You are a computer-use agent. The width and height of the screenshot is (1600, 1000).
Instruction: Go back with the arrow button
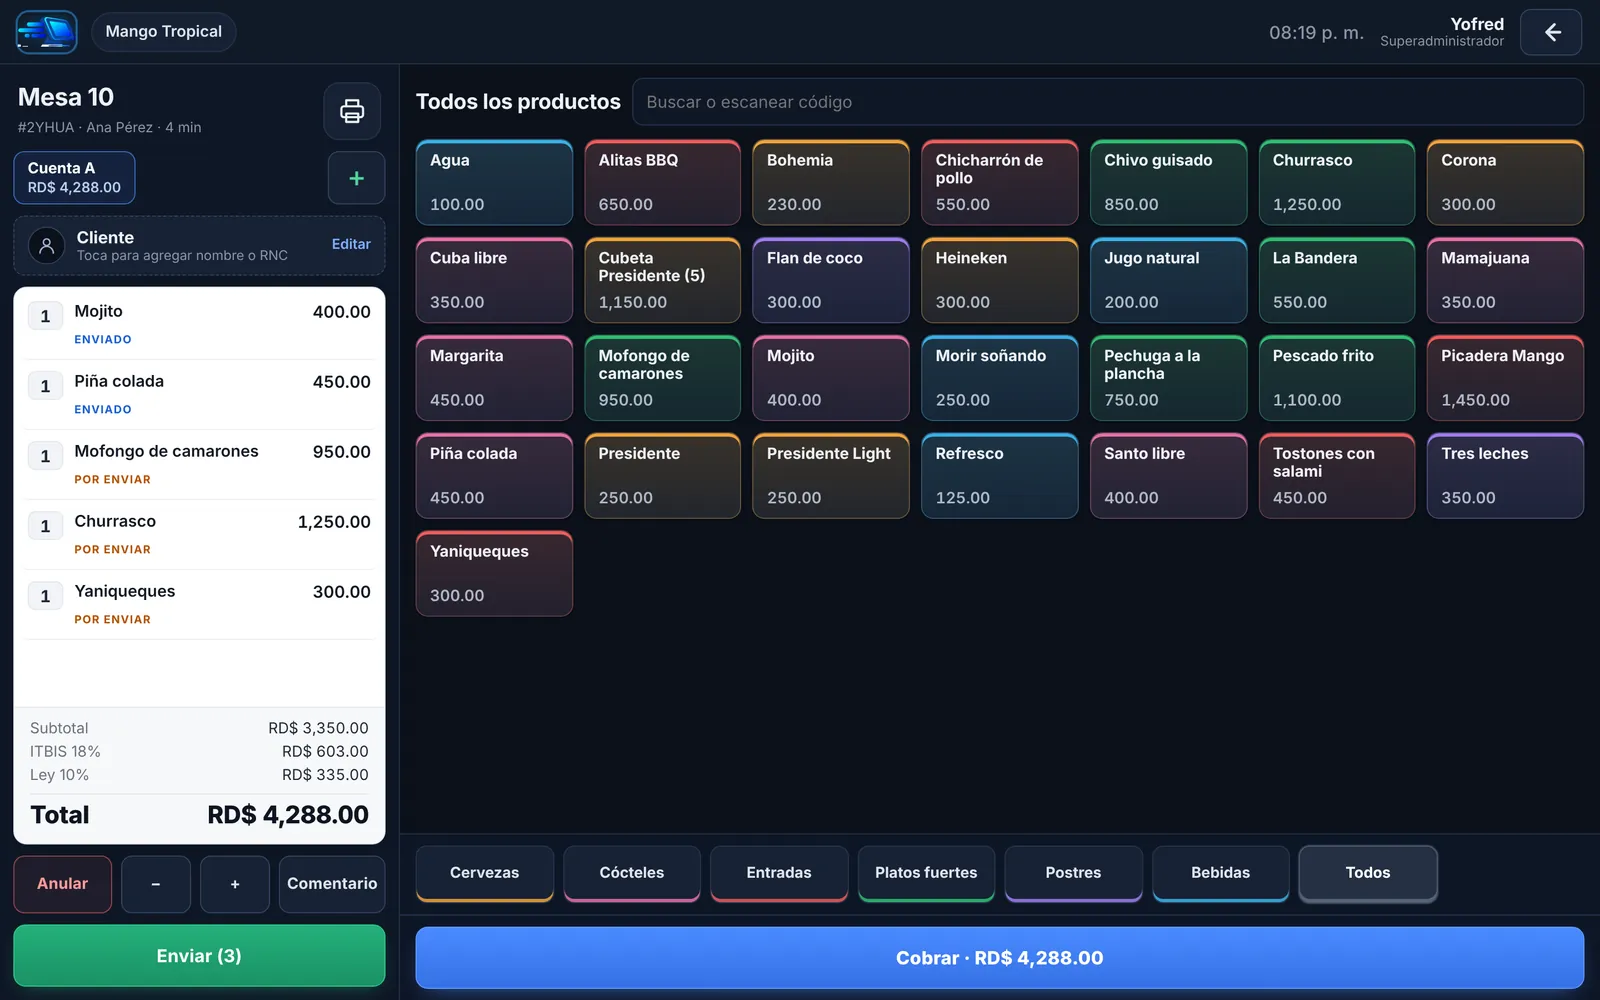[1551, 32]
